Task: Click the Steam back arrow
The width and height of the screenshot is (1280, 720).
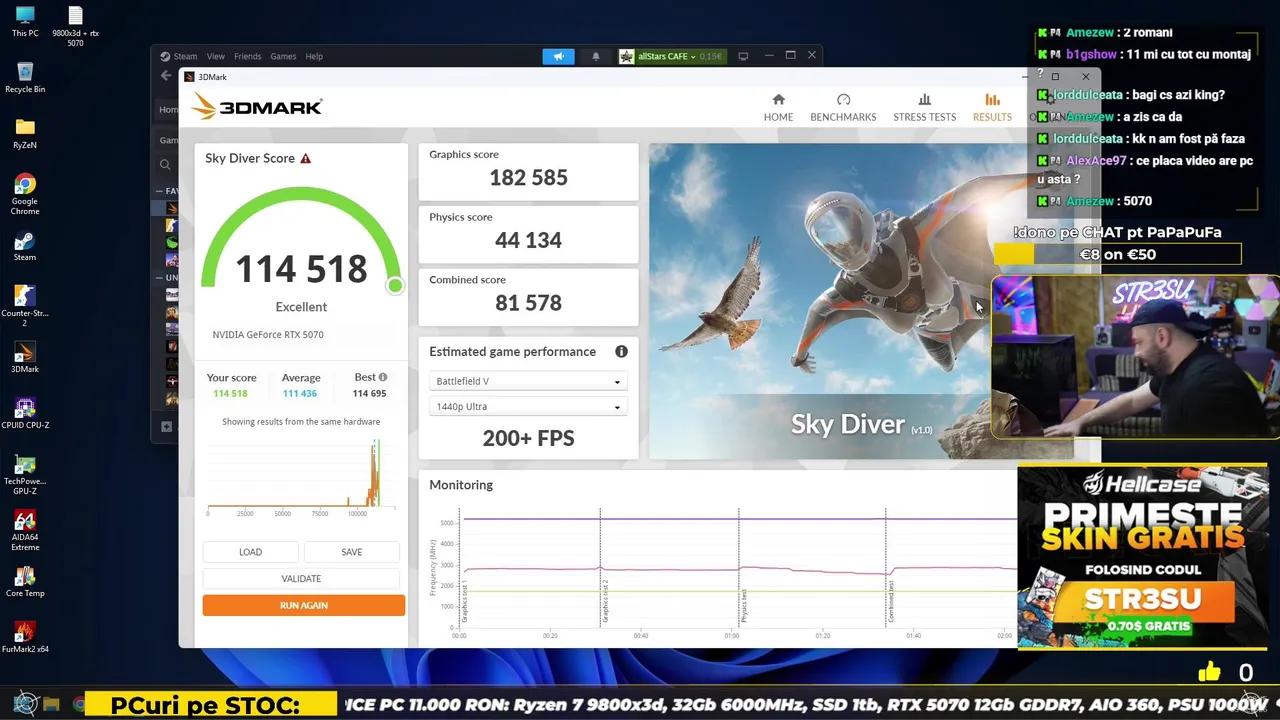Action: [x=166, y=76]
